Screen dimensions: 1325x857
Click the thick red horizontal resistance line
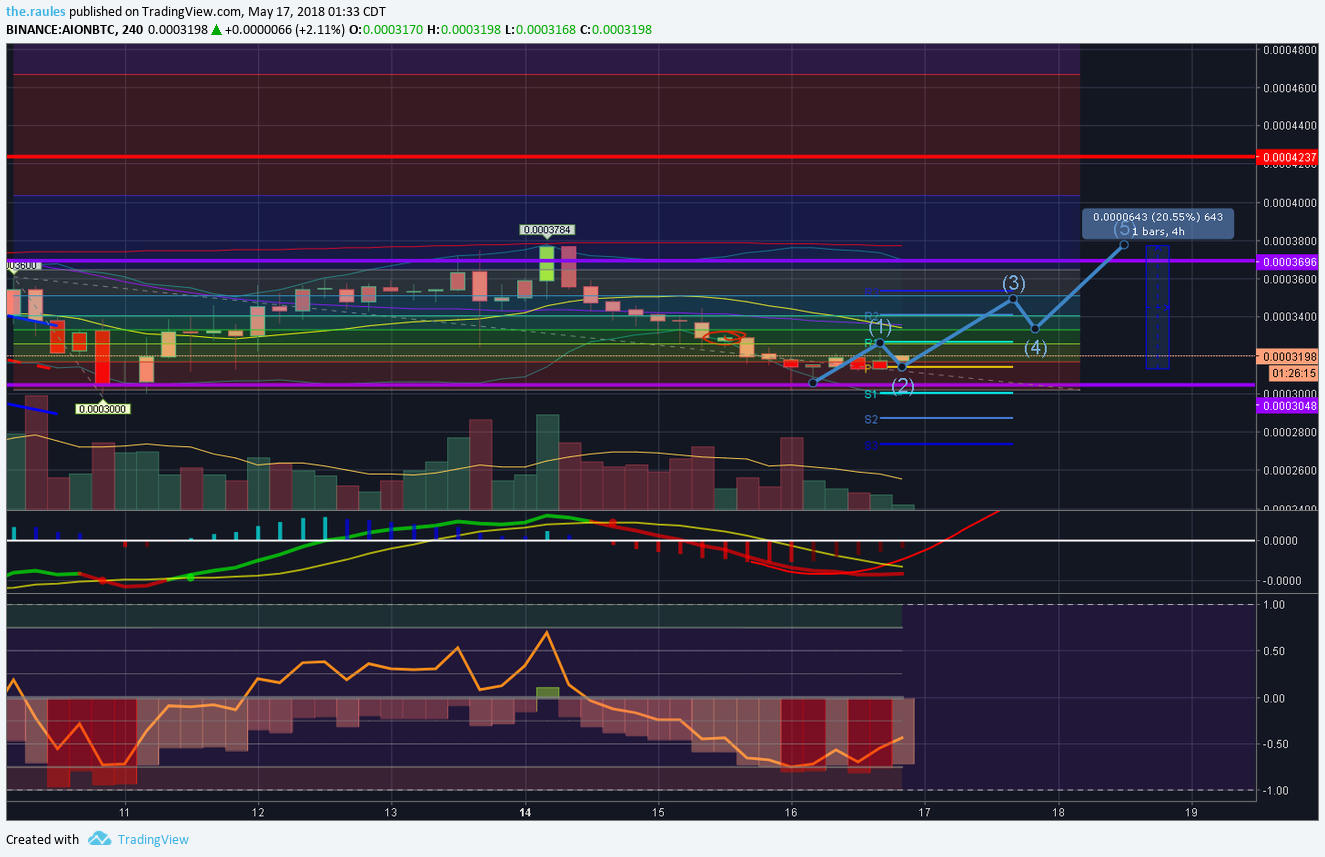(x=630, y=157)
